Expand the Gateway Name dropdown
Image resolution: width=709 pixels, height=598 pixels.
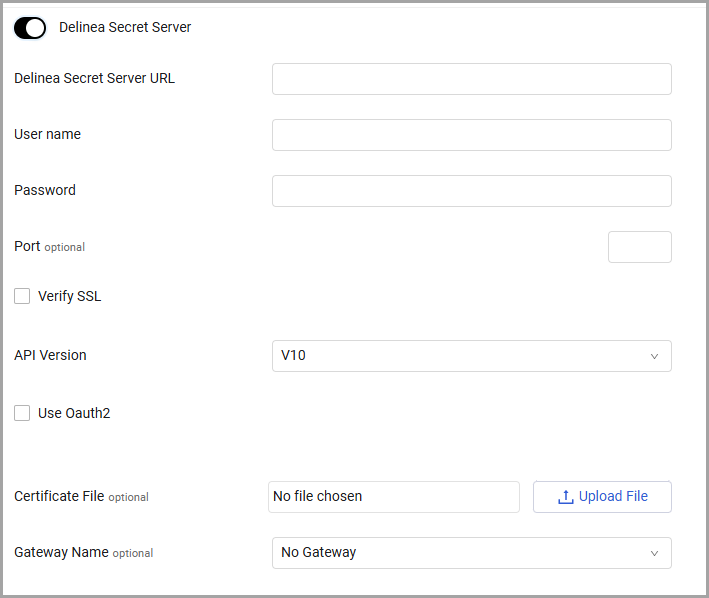(472, 553)
